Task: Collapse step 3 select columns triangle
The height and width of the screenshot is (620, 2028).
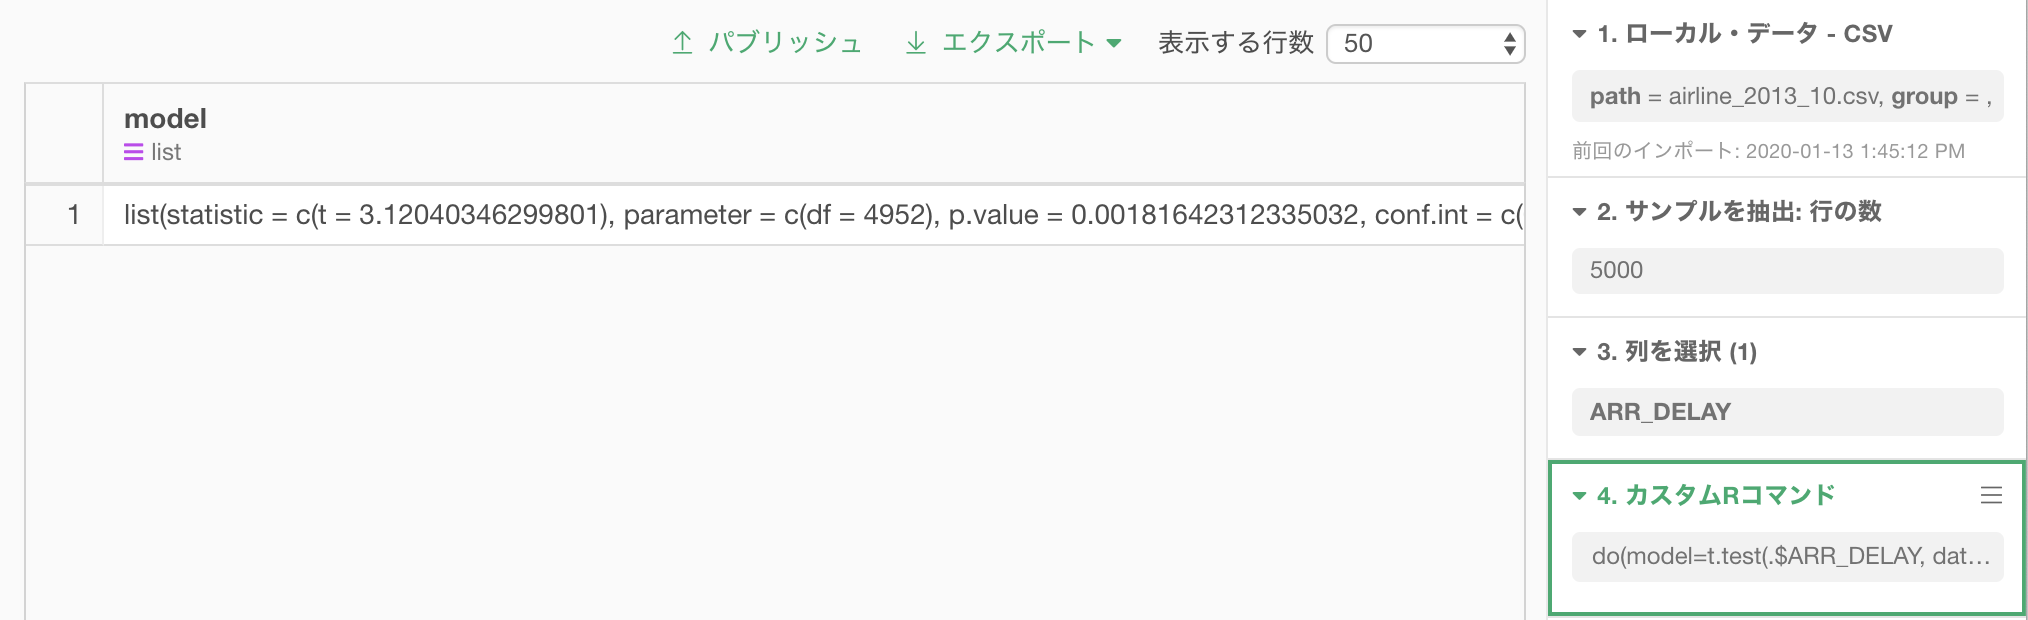Action: (x=1579, y=352)
